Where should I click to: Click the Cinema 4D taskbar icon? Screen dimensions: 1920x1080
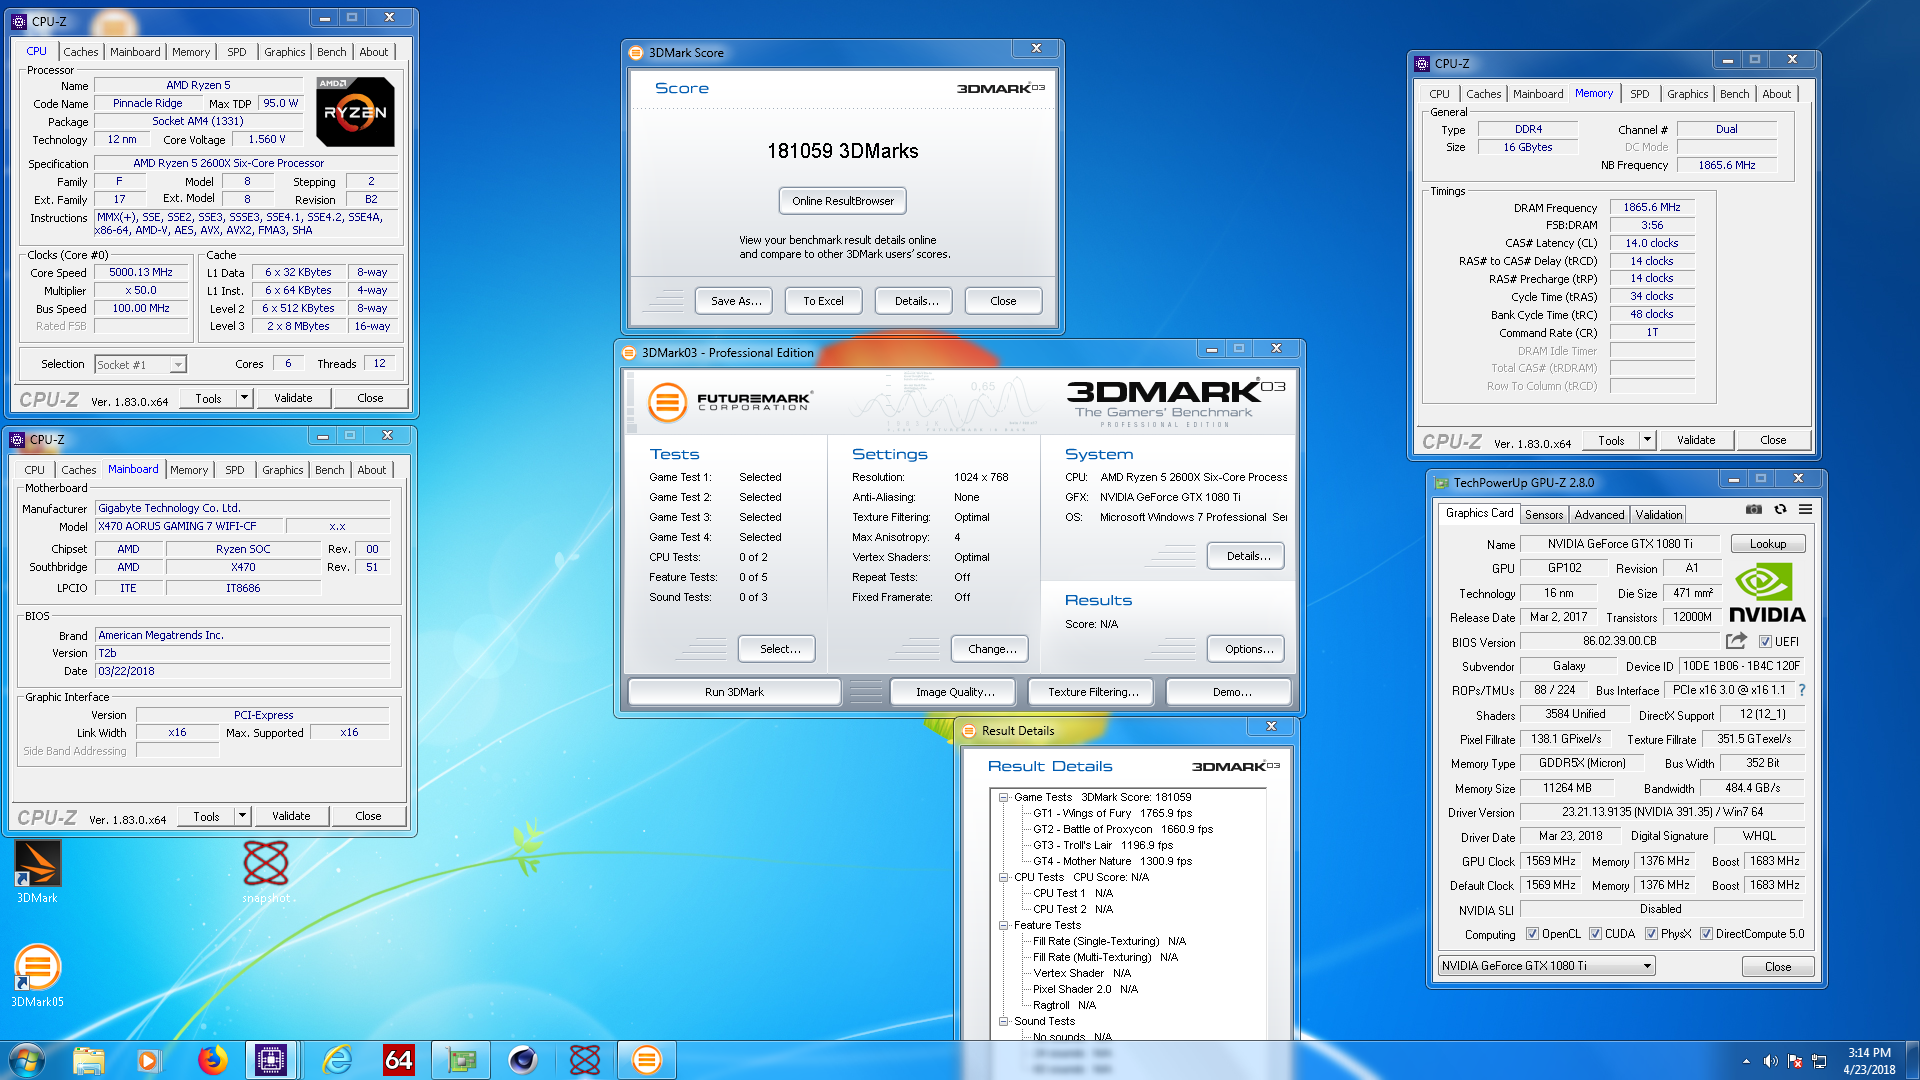523,1060
